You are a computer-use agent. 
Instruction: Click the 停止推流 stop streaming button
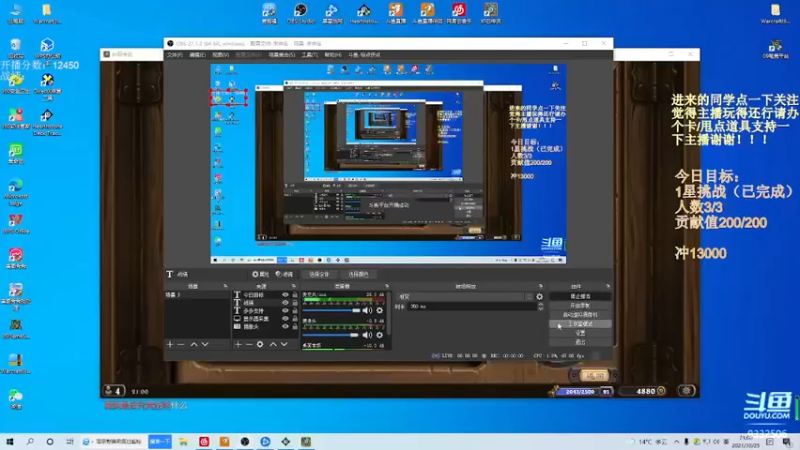pyautogui.click(x=580, y=296)
